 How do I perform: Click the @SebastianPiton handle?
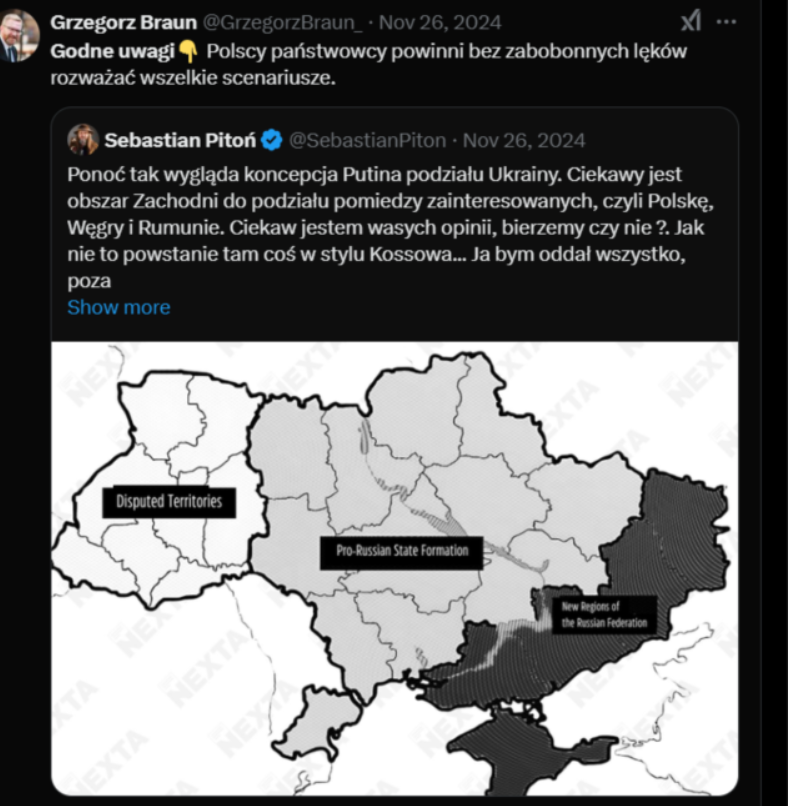point(366,140)
